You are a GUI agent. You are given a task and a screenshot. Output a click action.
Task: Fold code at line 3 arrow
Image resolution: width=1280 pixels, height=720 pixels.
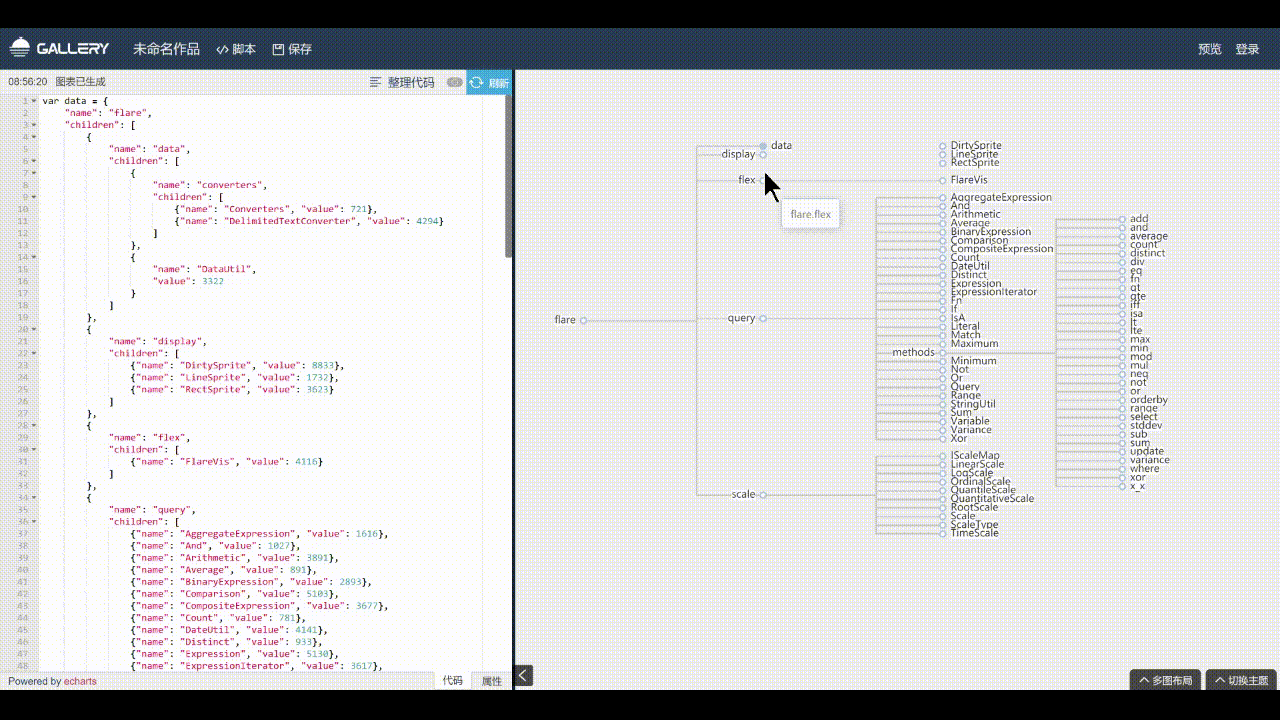point(34,125)
